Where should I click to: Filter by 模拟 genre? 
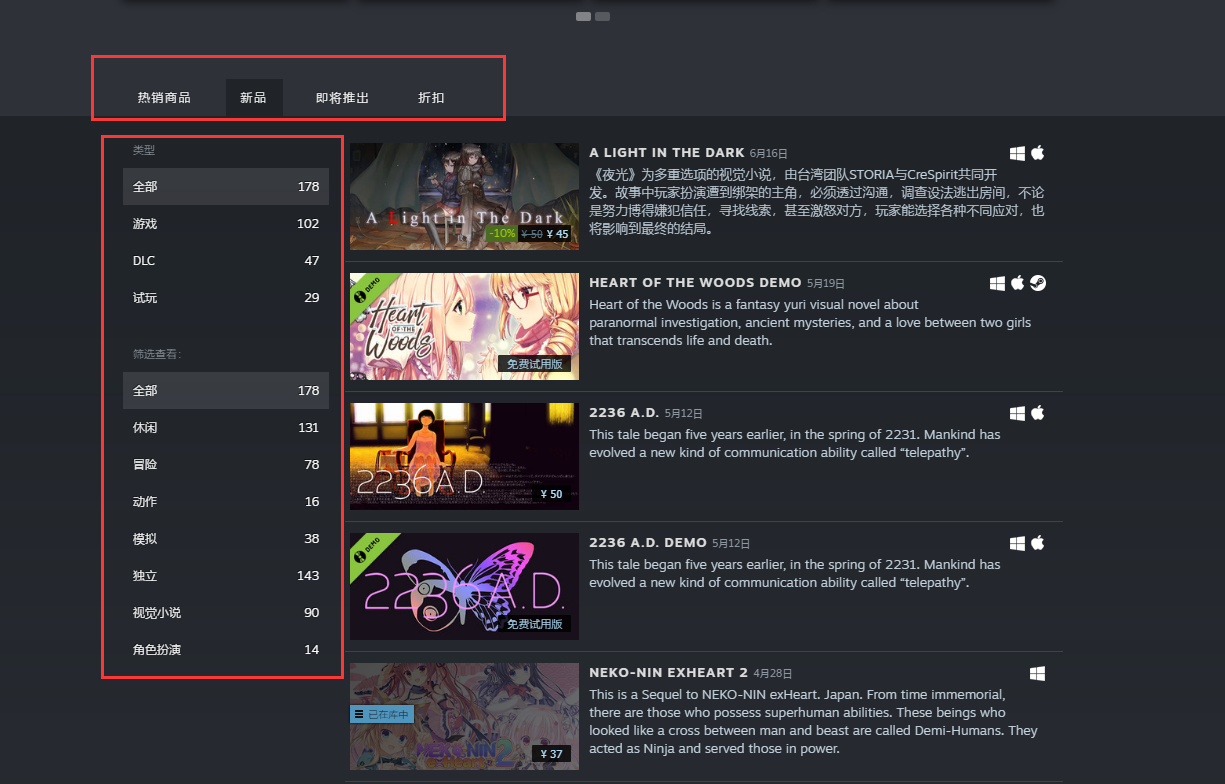click(x=226, y=539)
